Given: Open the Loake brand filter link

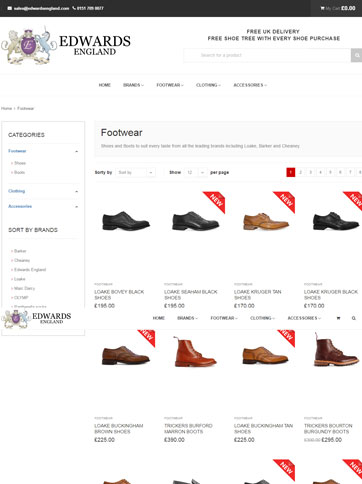Looking at the screenshot, I should 20,279.
